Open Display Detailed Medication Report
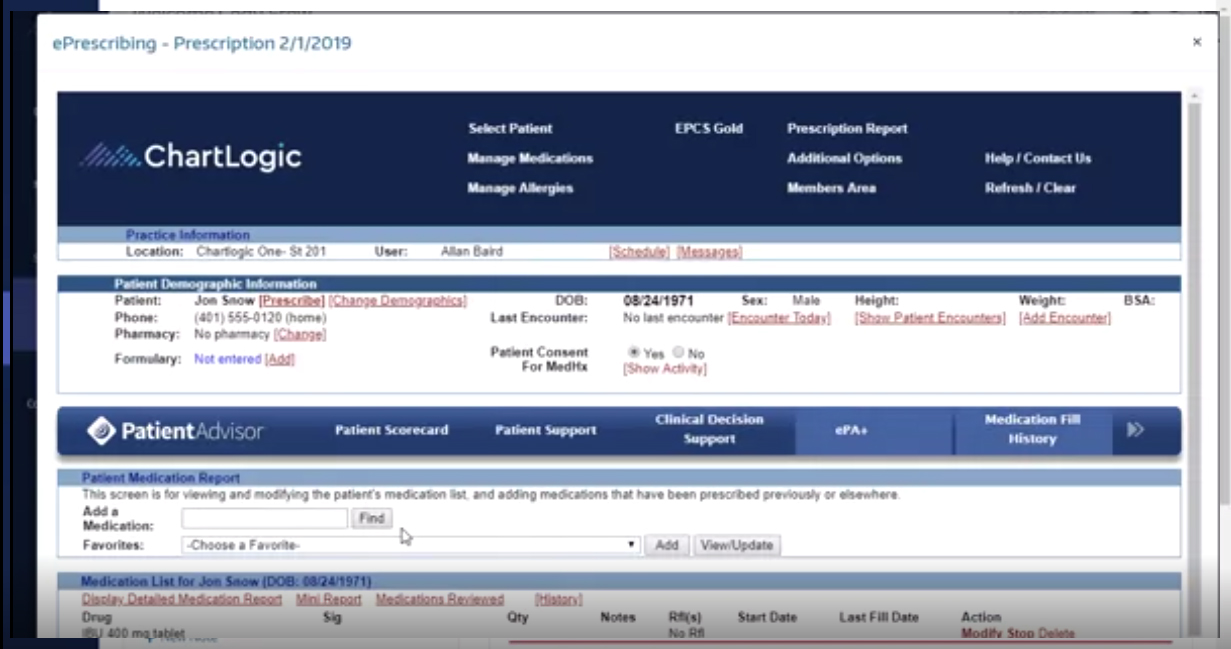 182,599
